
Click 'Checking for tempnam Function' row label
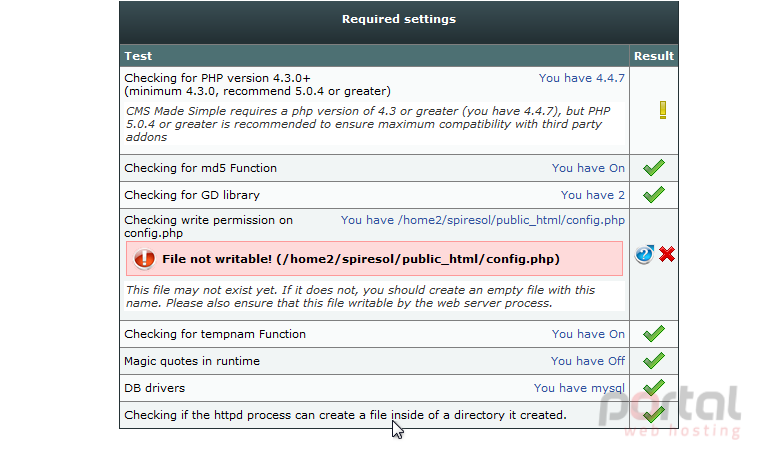[x=215, y=334]
